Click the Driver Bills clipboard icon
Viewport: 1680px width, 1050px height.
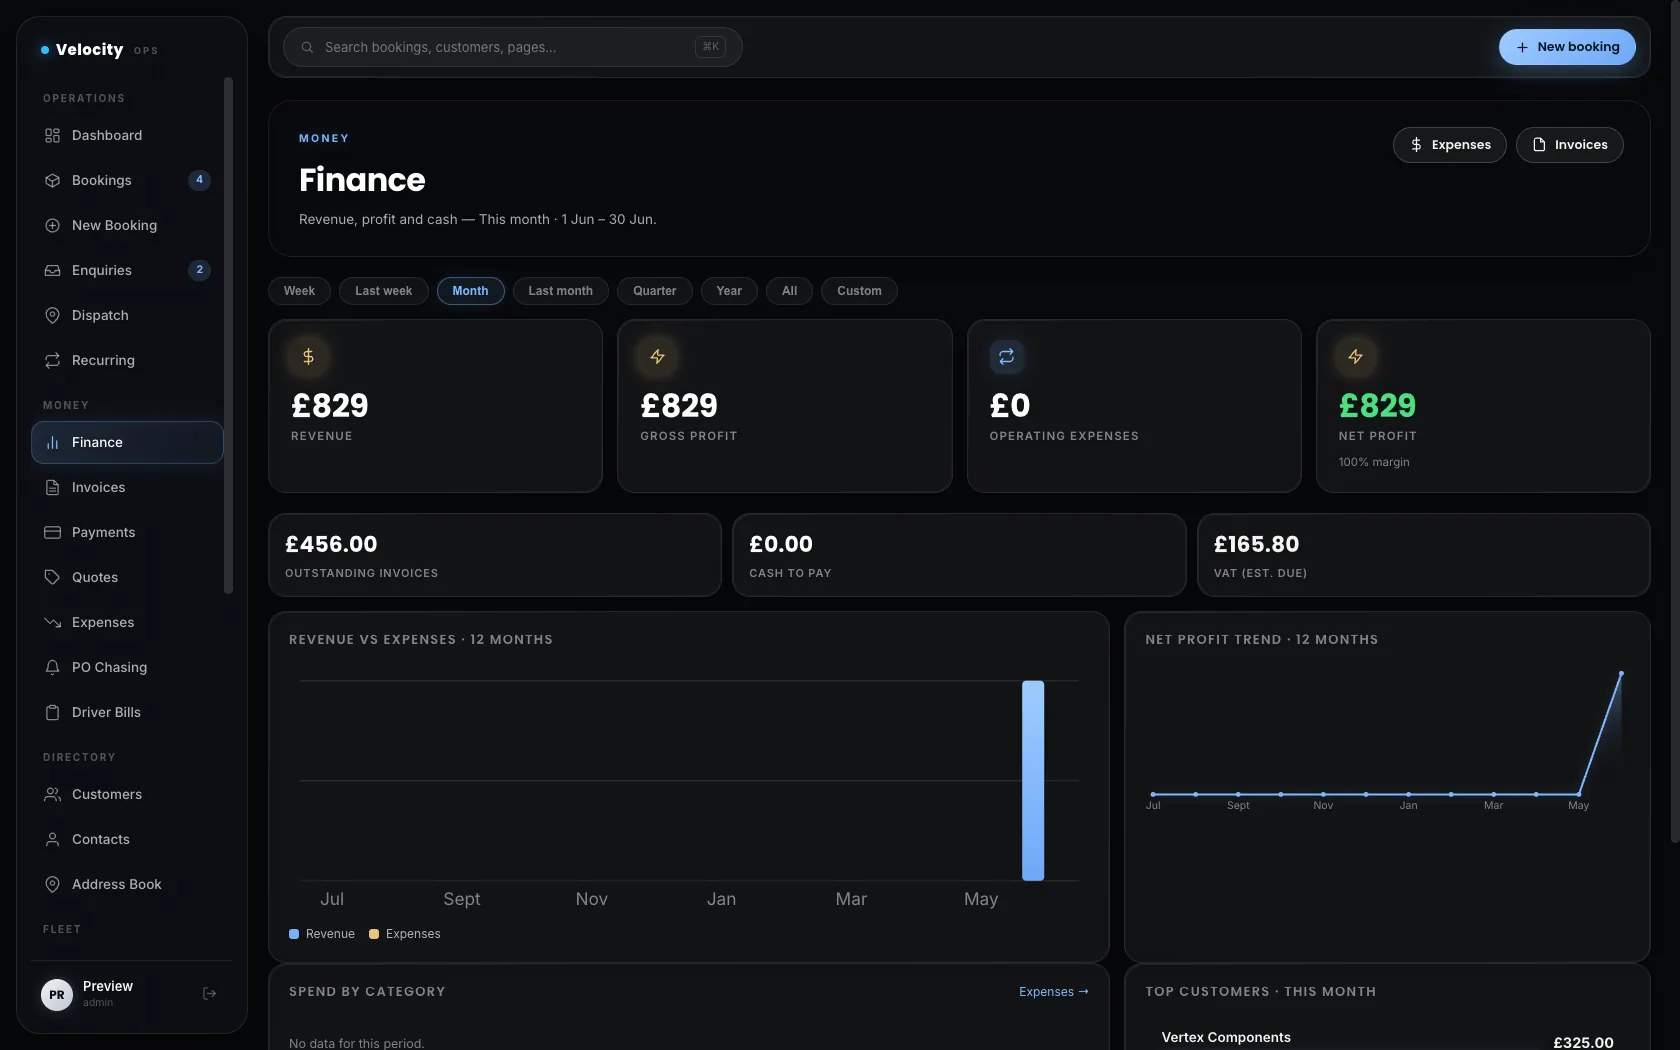[52, 712]
